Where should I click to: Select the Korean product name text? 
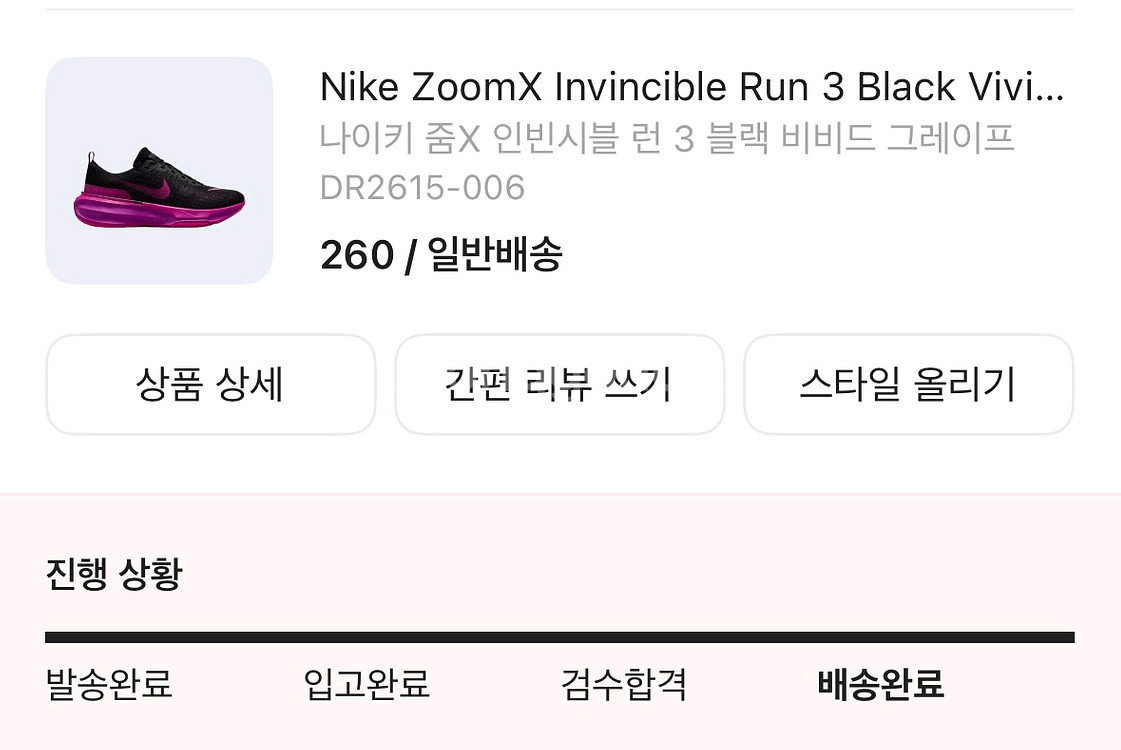[667, 138]
